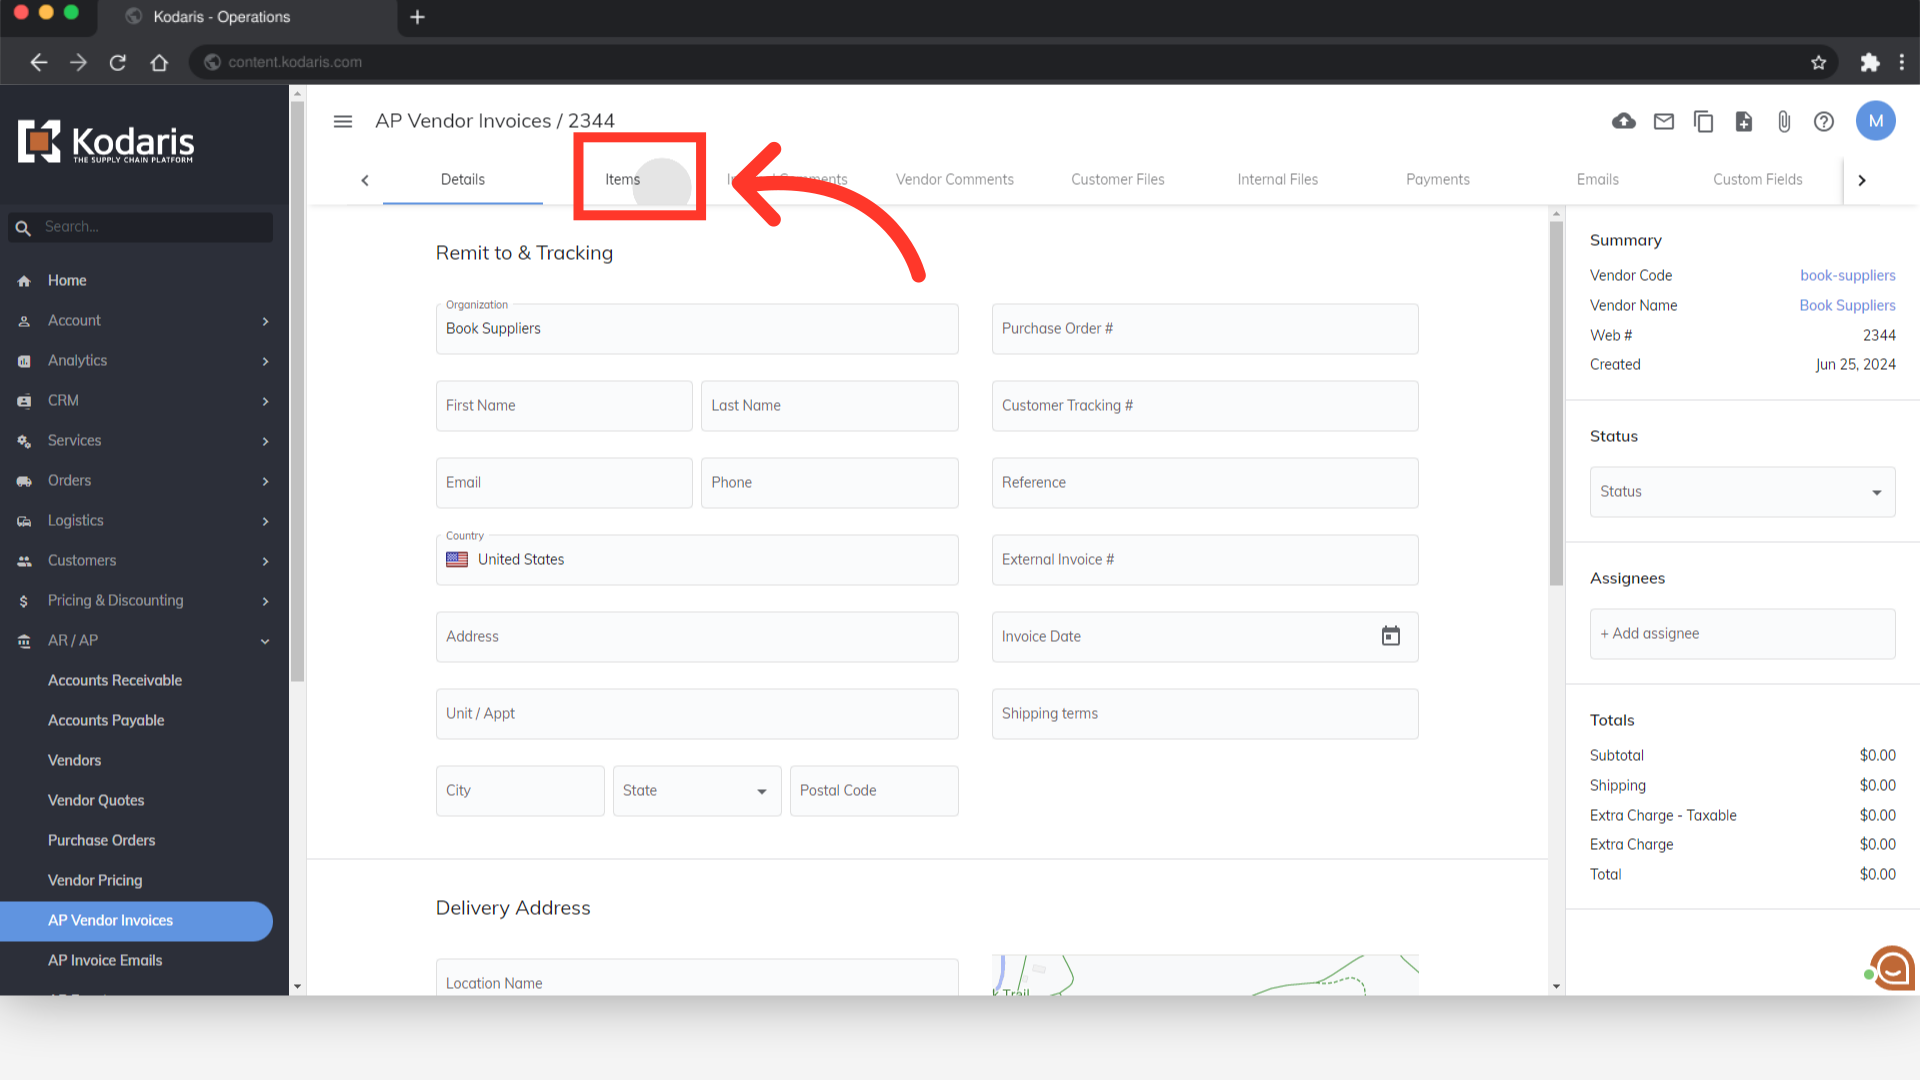The width and height of the screenshot is (1920, 1080).
Task: Click the email envelope icon in header
Action: coord(1664,121)
